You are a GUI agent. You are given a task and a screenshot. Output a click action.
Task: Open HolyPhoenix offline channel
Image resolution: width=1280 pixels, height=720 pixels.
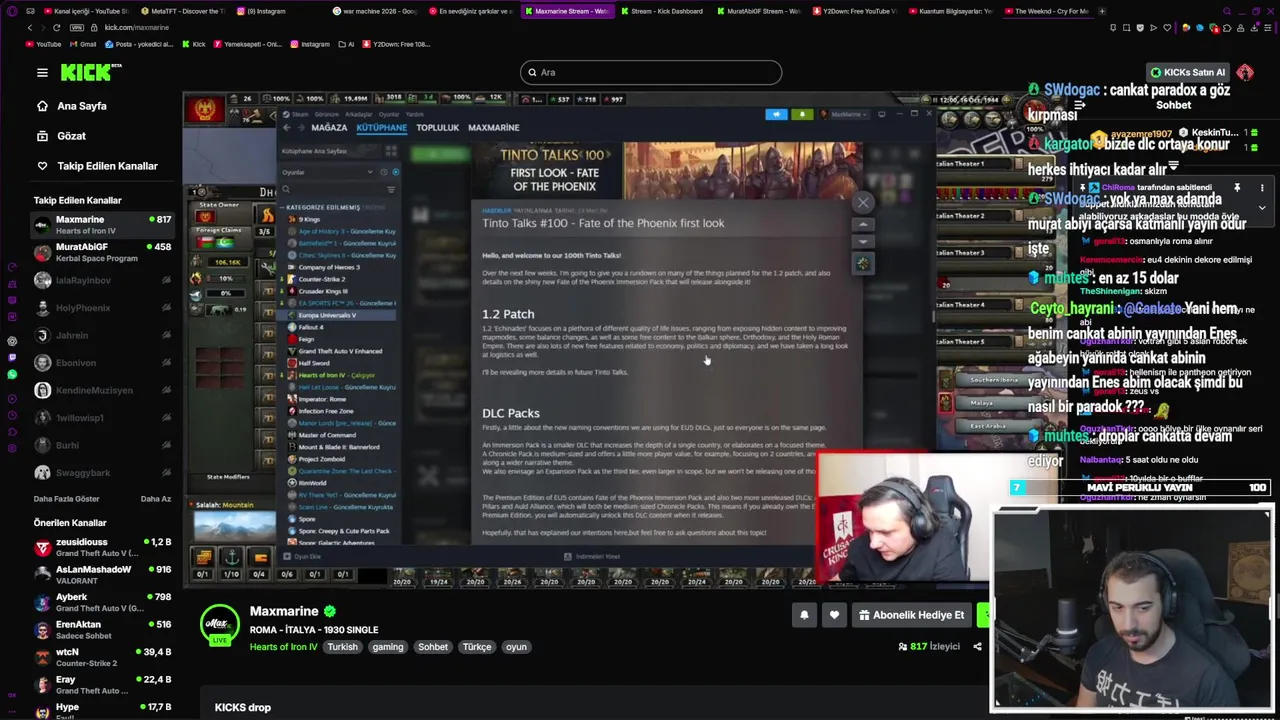click(101, 308)
